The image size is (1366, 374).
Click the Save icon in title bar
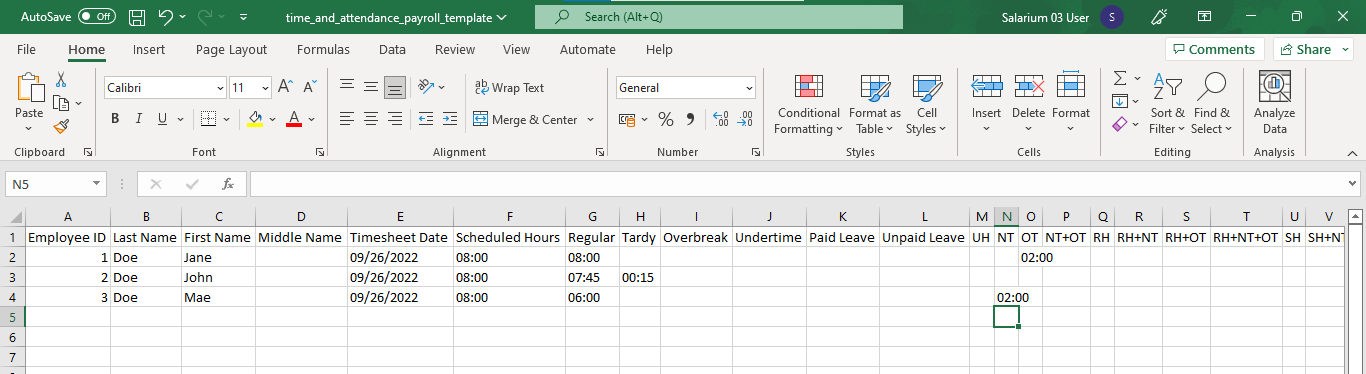point(137,17)
